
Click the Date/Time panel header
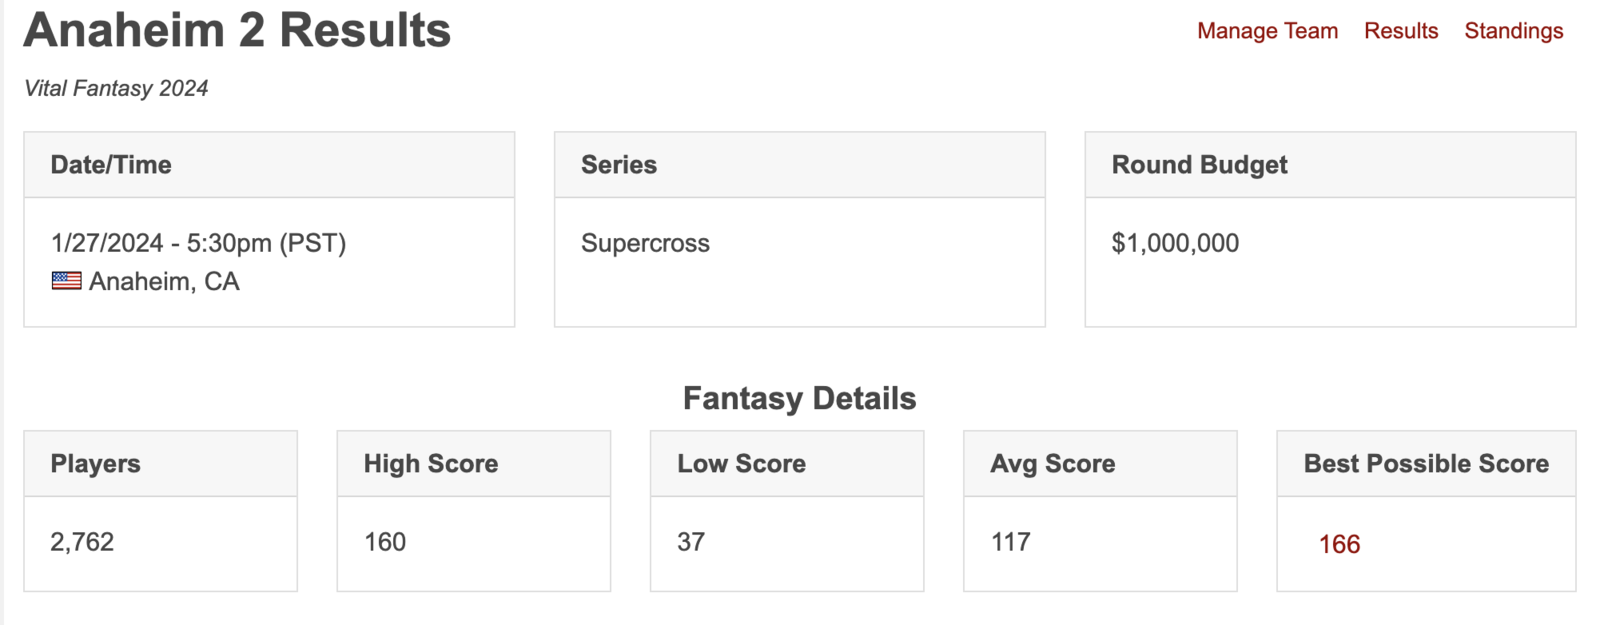click(269, 165)
